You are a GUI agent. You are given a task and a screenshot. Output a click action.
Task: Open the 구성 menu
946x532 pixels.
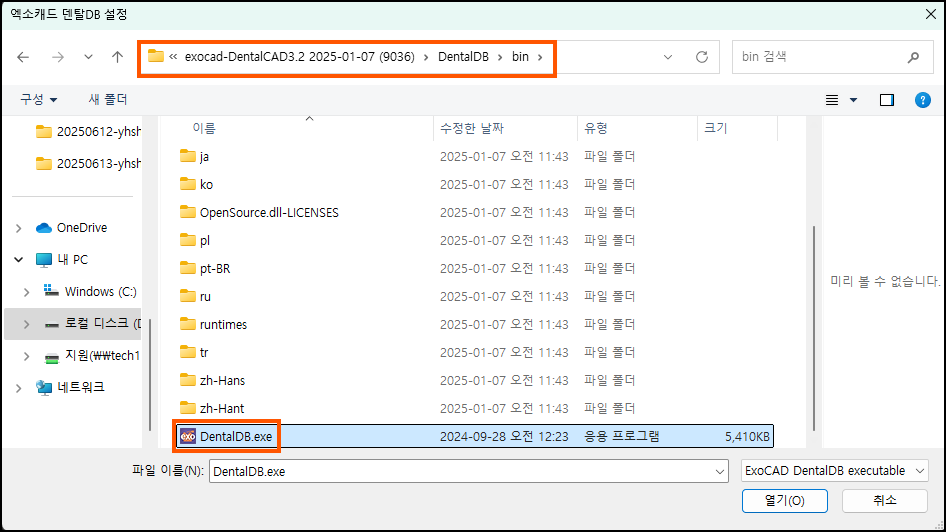click(39, 100)
